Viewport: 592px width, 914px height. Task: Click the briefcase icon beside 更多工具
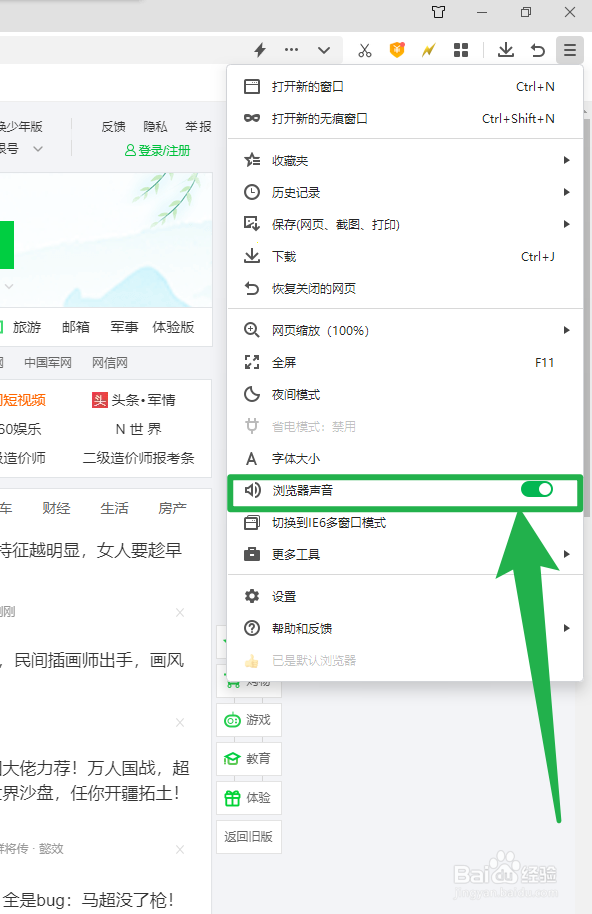(252, 554)
